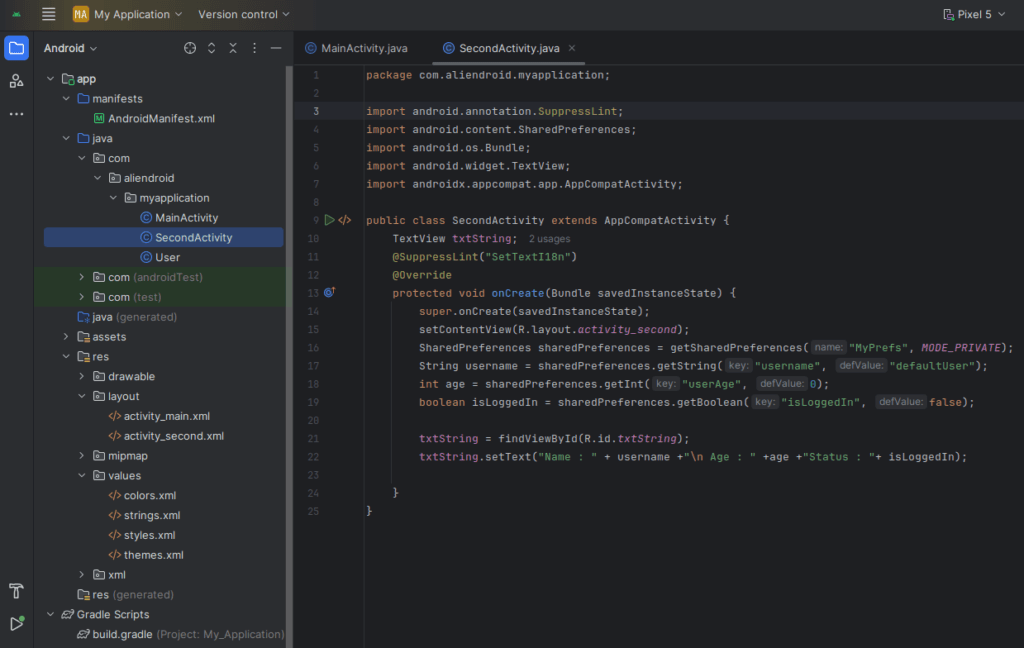Click 'AppCompatActivity' in class declaration
This screenshot has height=648, width=1024.
[660, 220]
